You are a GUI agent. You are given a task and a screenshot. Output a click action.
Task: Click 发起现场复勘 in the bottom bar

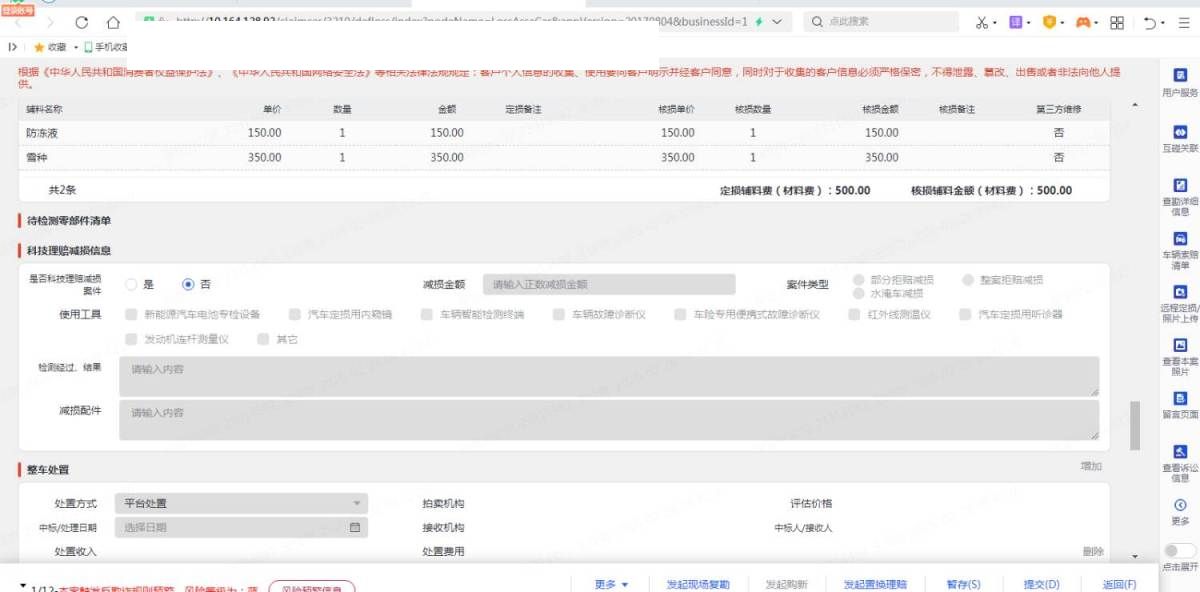tap(698, 584)
